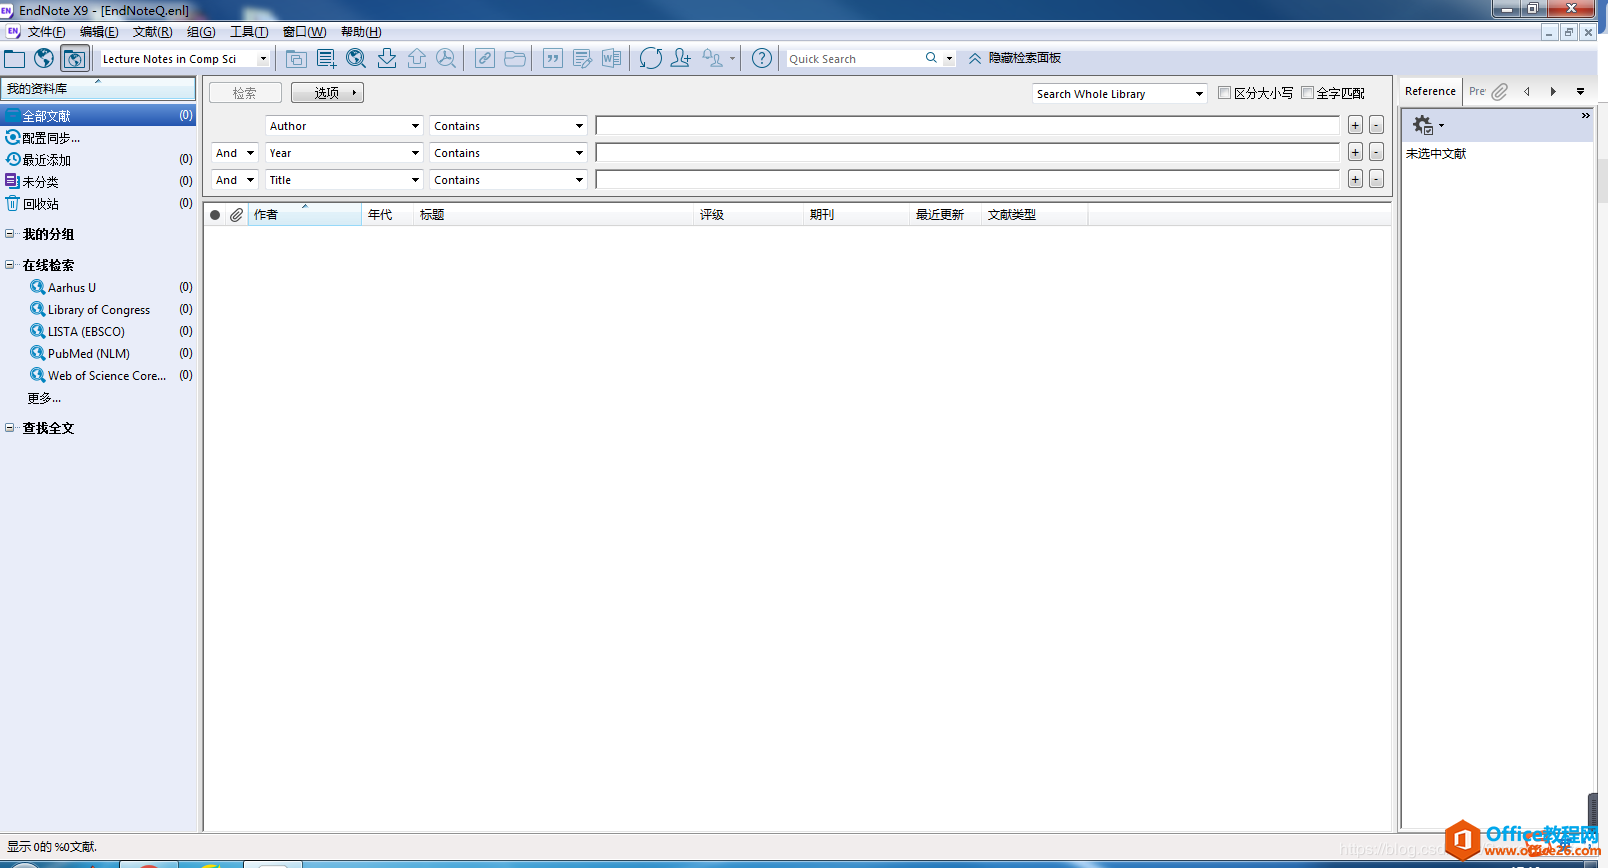Open the And operator dropdown for Year row
The height and width of the screenshot is (868, 1608).
(235, 153)
